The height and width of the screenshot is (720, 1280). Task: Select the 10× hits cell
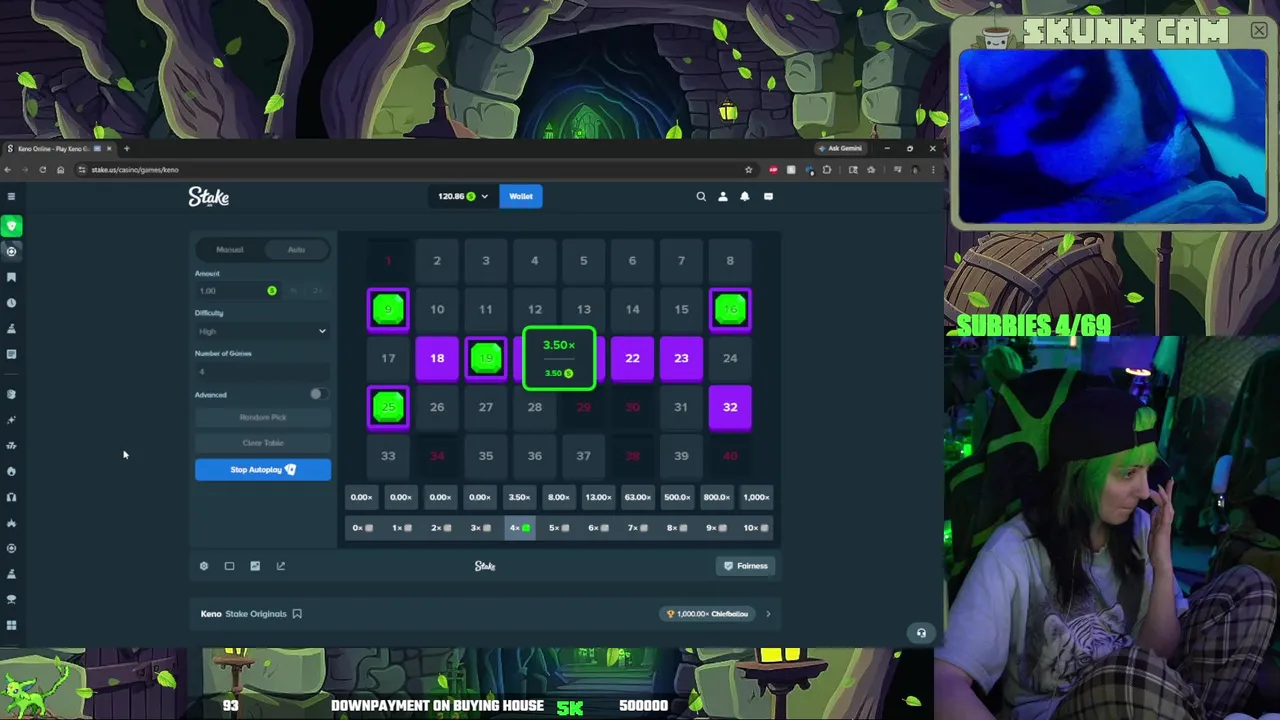756,528
